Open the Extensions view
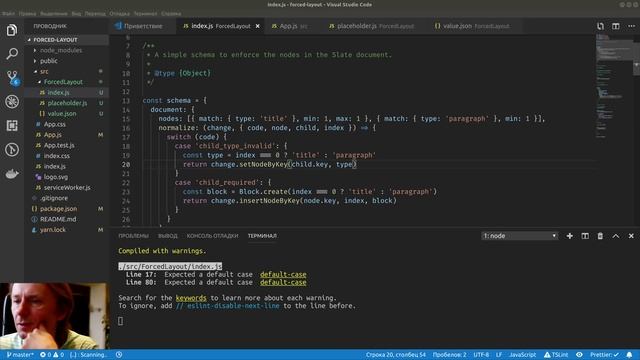This screenshot has width=640, height=360. [x=12, y=125]
